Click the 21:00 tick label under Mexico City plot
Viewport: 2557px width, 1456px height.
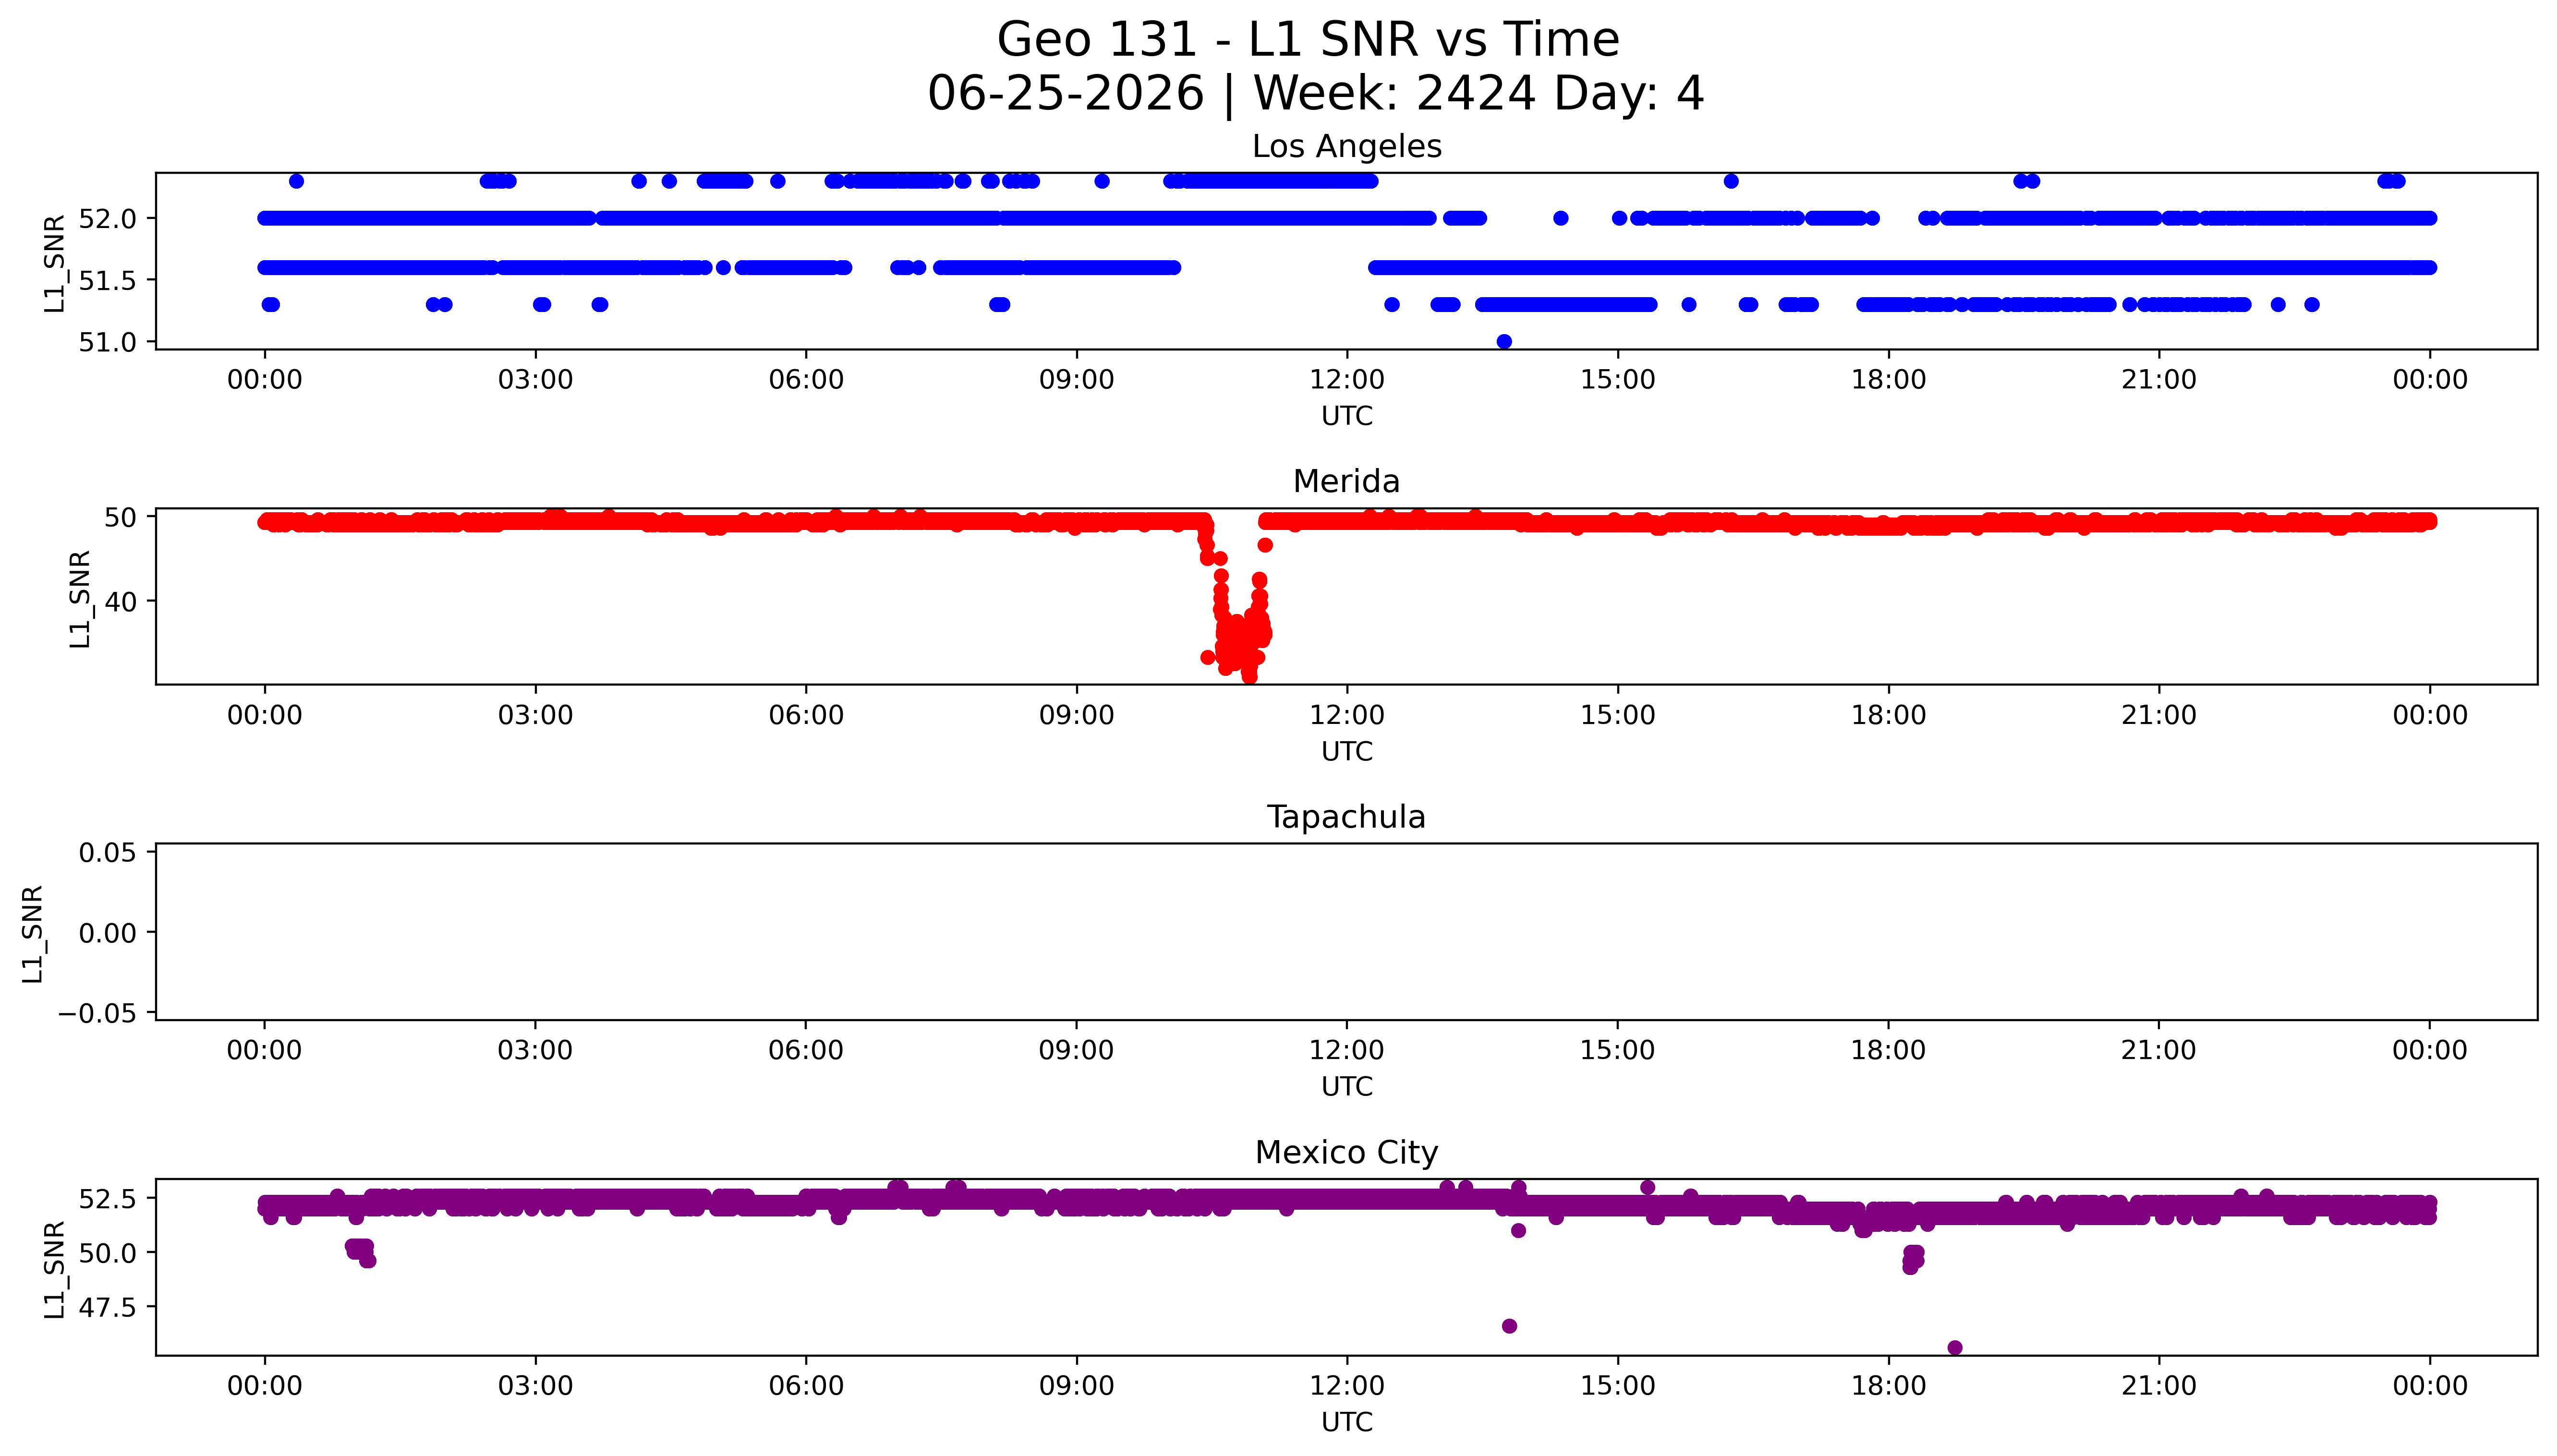2159,1386
